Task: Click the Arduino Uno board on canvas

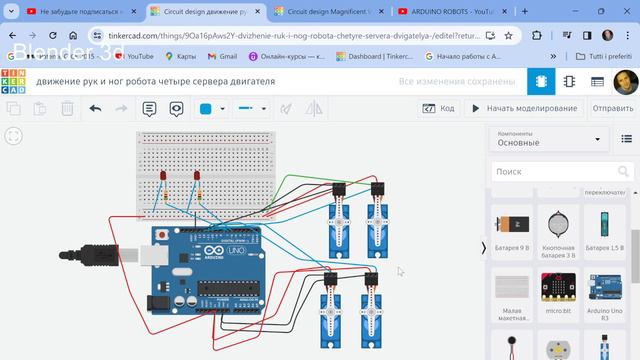Action: (208, 270)
